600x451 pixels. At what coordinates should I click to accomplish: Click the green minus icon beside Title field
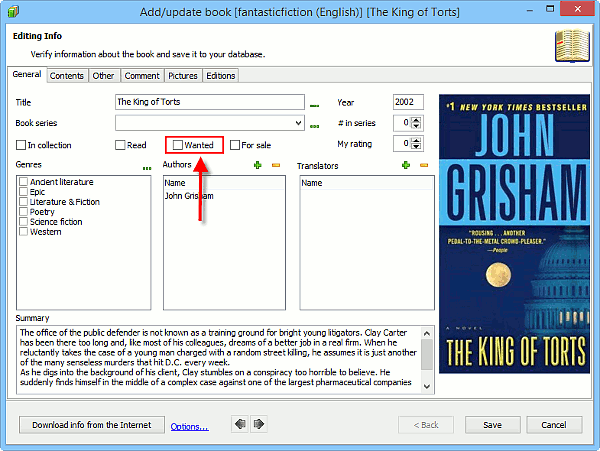coord(315,105)
